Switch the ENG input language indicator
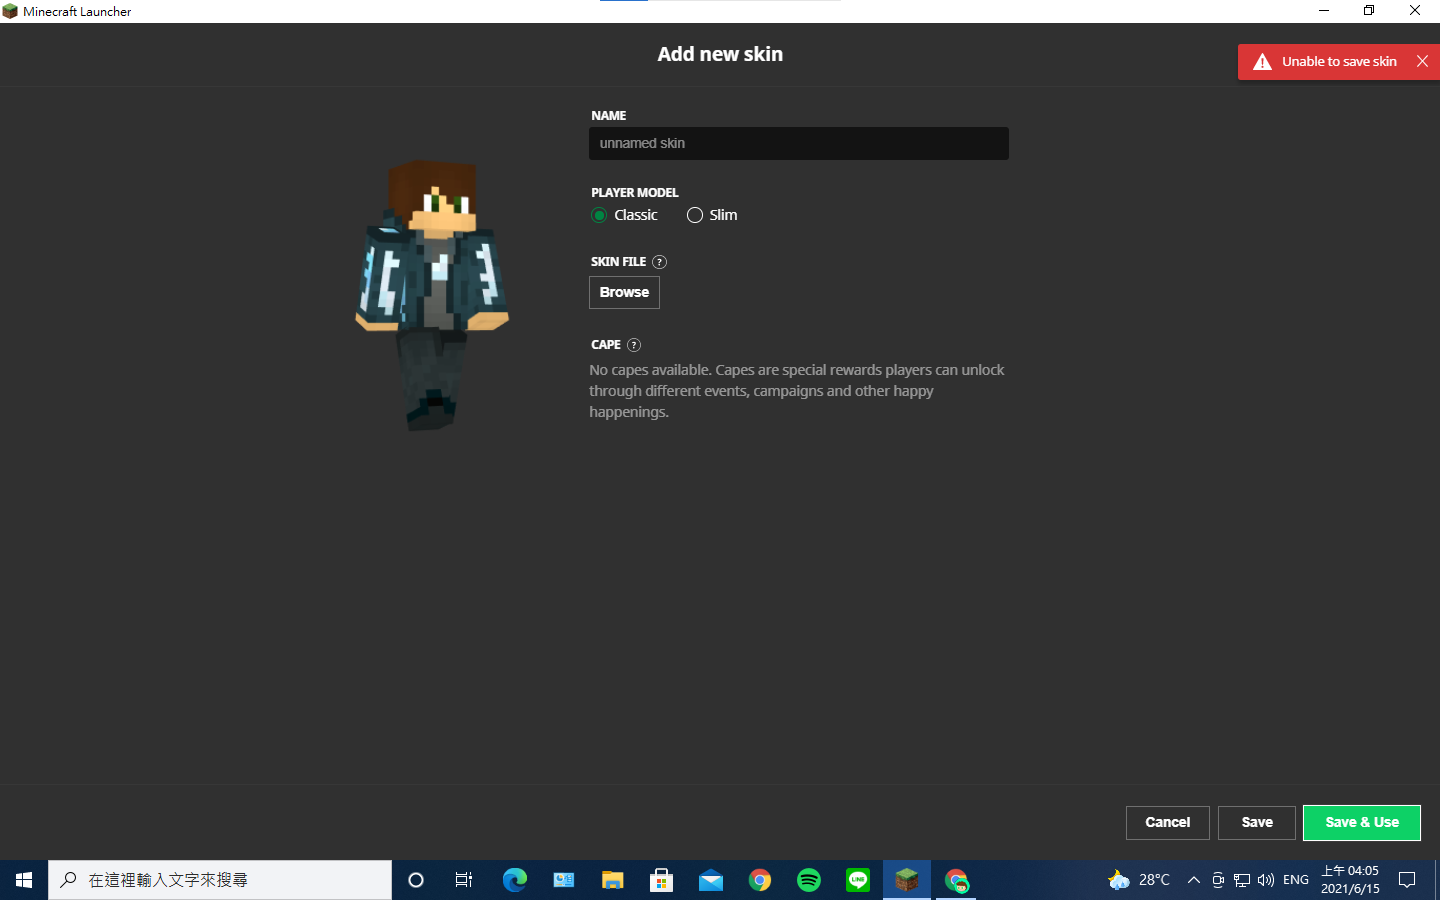The image size is (1440, 900). (x=1296, y=880)
